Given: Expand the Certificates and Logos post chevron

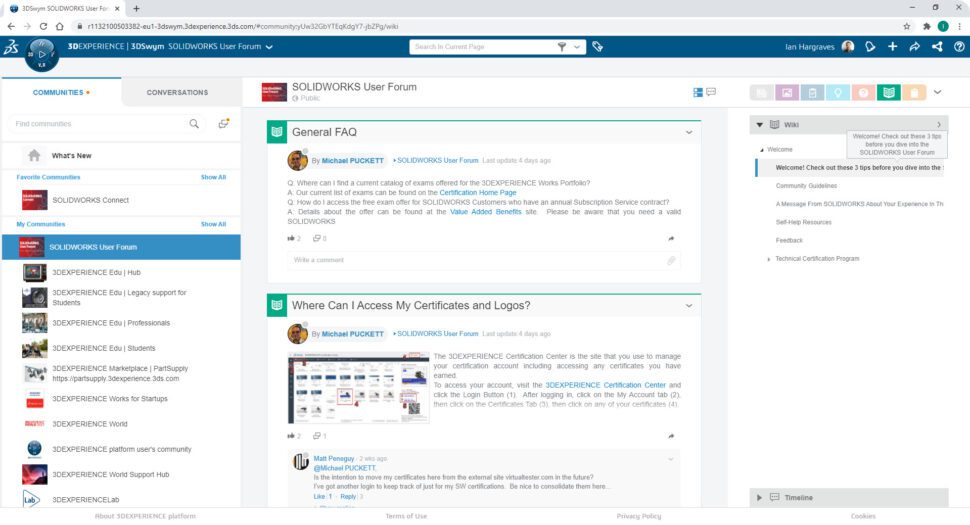Looking at the screenshot, I should pyautogui.click(x=689, y=305).
